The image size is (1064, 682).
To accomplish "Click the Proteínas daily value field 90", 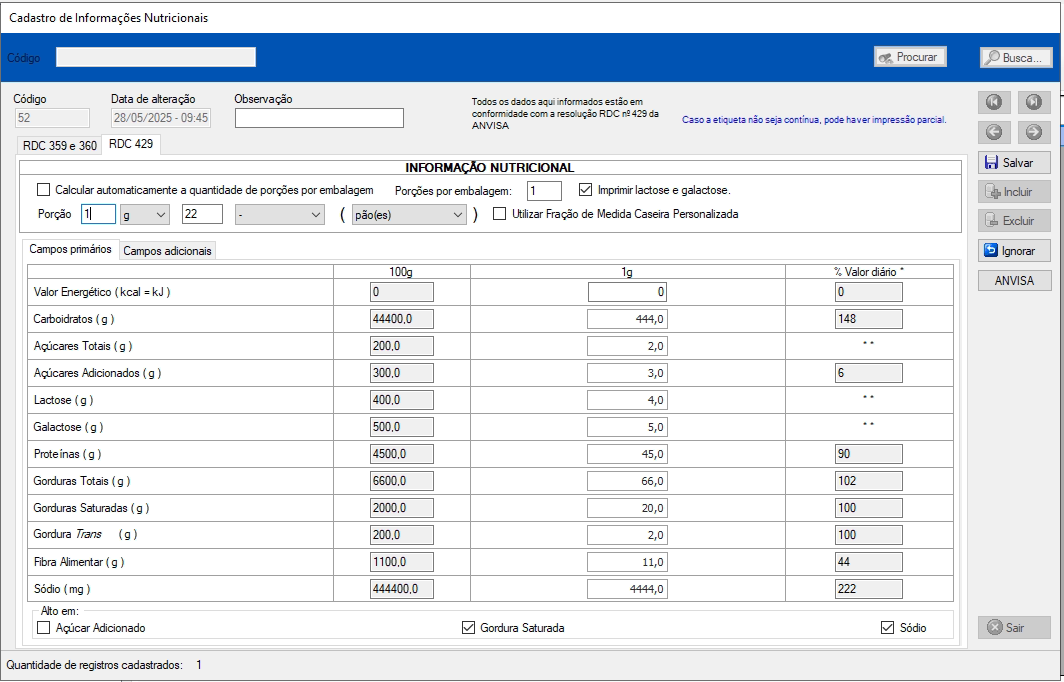I will click(x=869, y=454).
